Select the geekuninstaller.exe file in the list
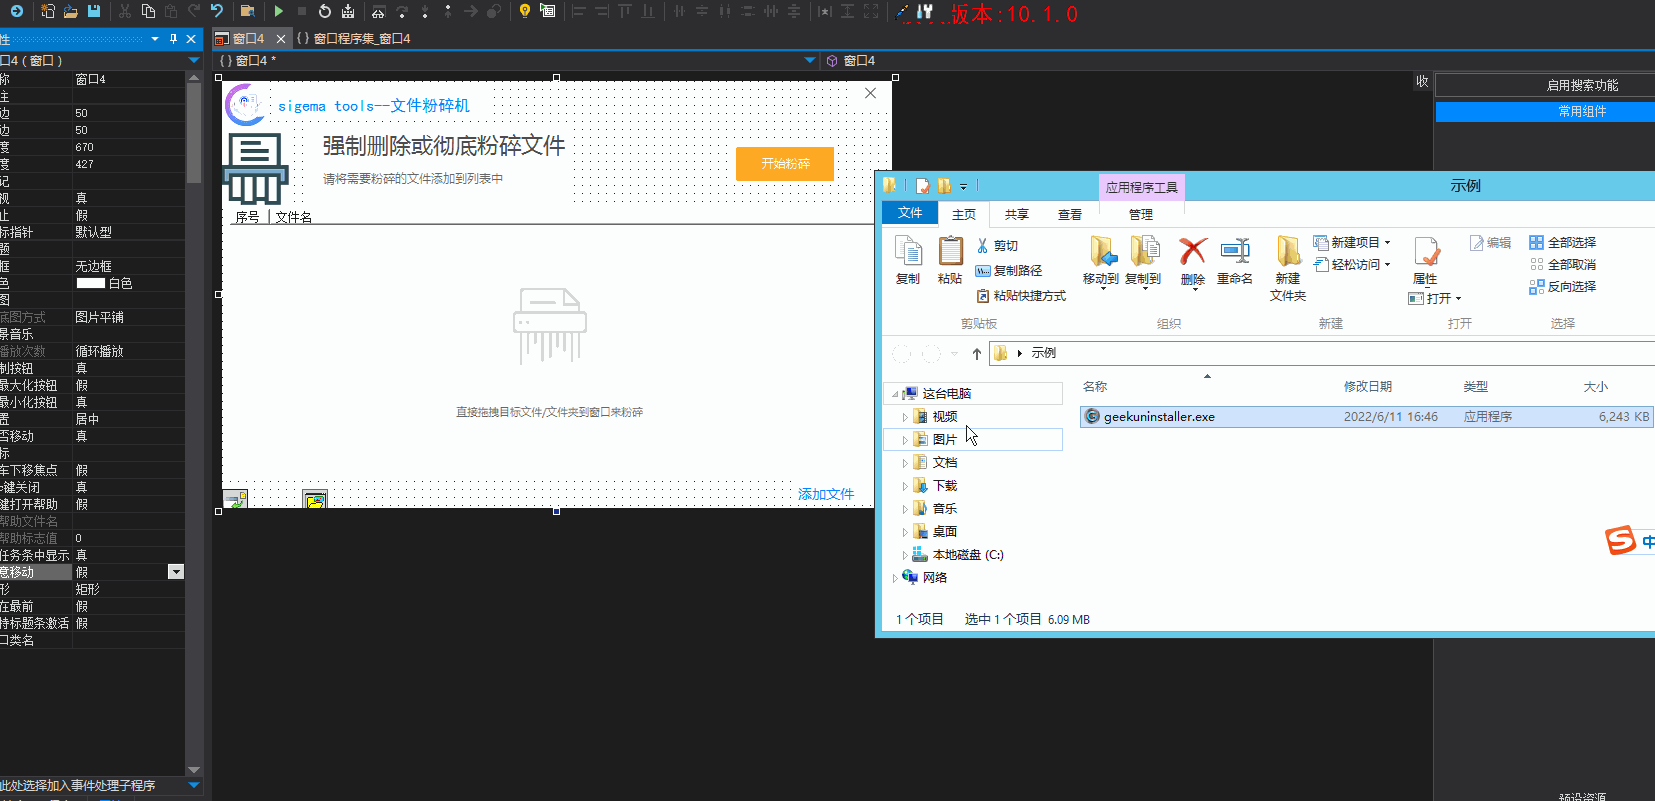Screen dimensions: 1655x801 click(1159, 417)
